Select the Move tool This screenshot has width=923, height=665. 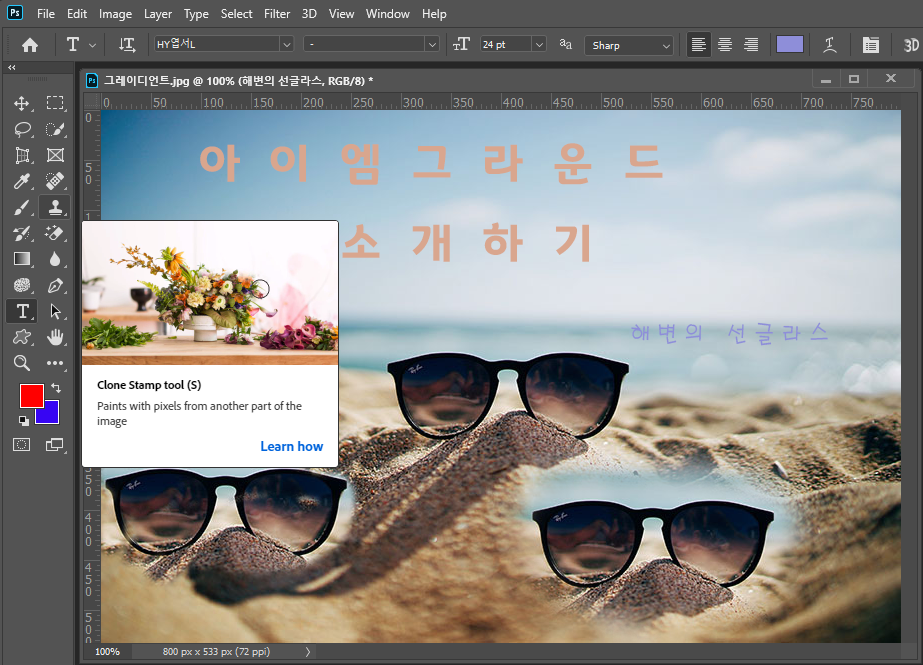pyautogui.click(x=21, y=103)
